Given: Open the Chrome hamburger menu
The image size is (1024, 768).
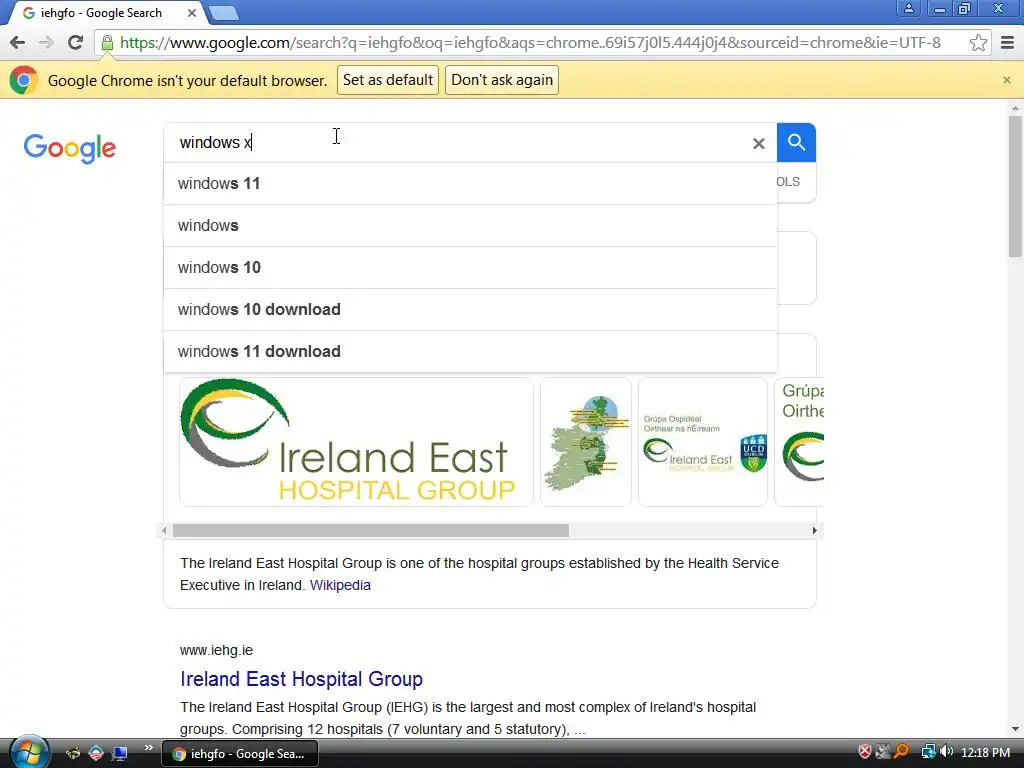Looking at the screenshot, I should (1008, 43).
